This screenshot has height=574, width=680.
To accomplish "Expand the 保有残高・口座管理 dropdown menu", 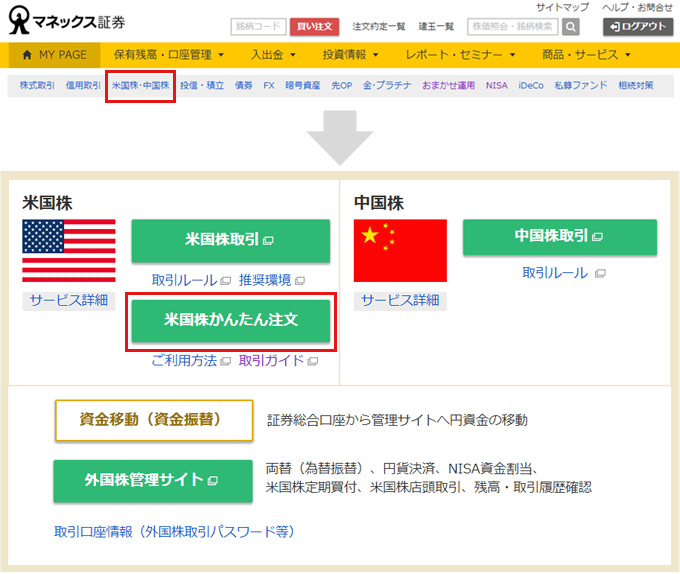I will [168, 55].
